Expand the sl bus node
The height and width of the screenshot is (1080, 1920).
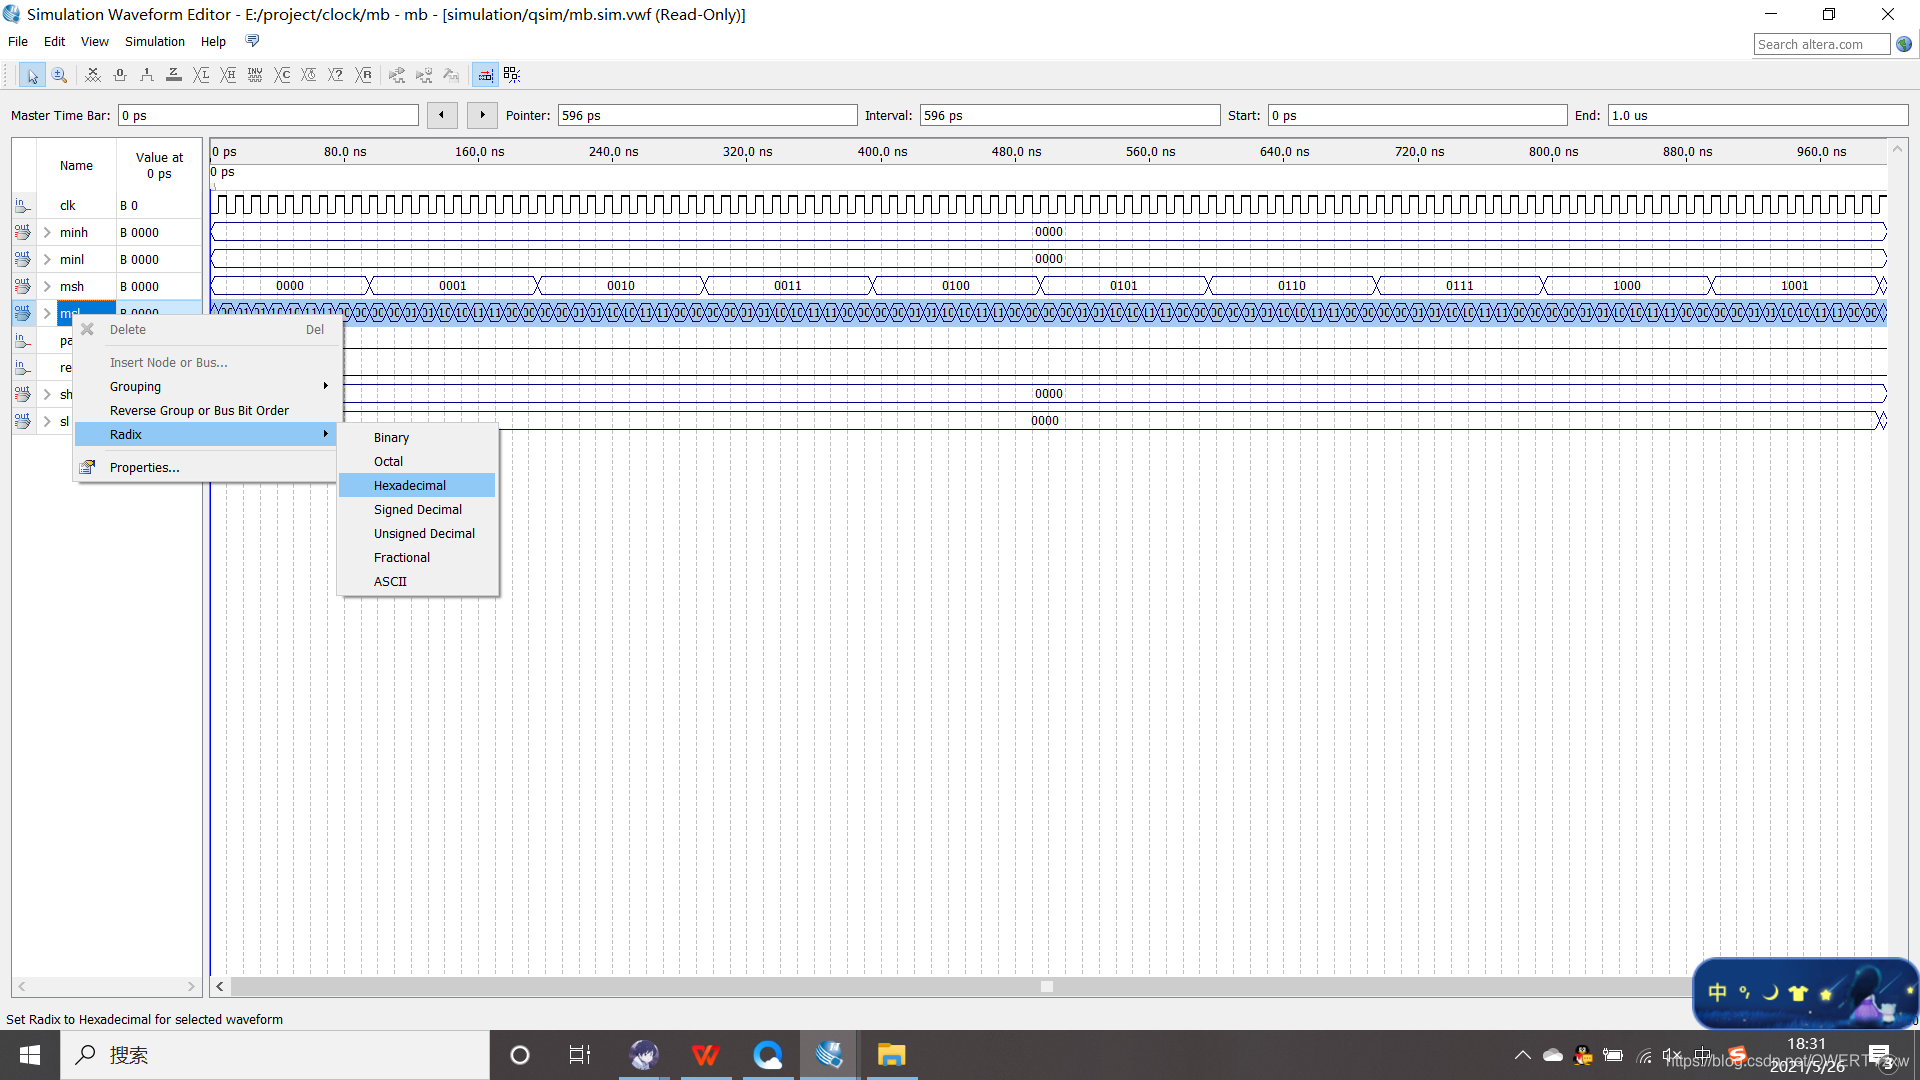[x=47, y=421]
